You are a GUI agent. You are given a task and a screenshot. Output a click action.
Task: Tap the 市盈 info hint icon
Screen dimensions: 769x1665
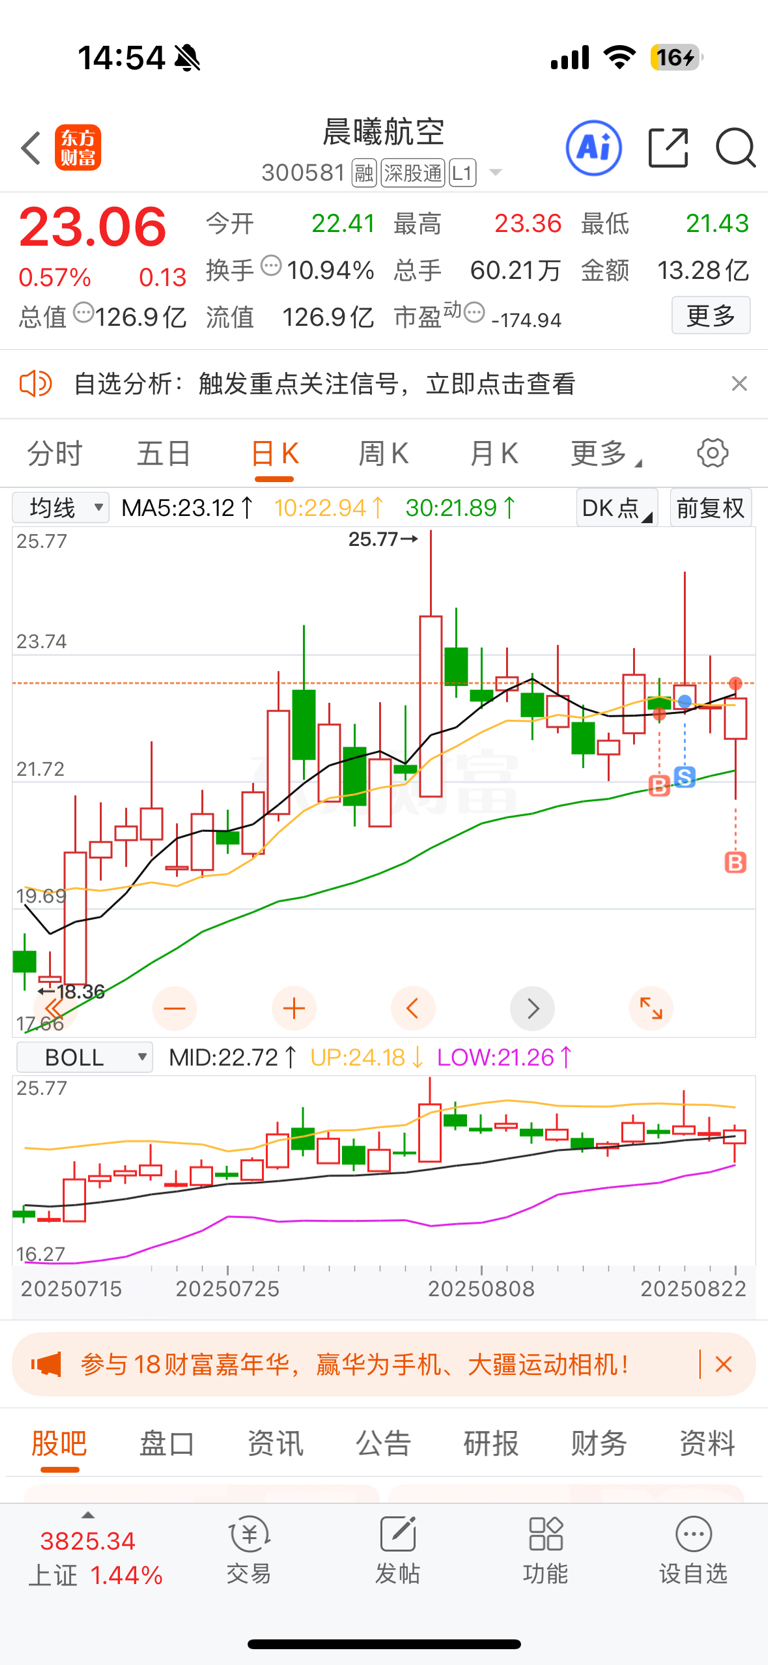475,313
